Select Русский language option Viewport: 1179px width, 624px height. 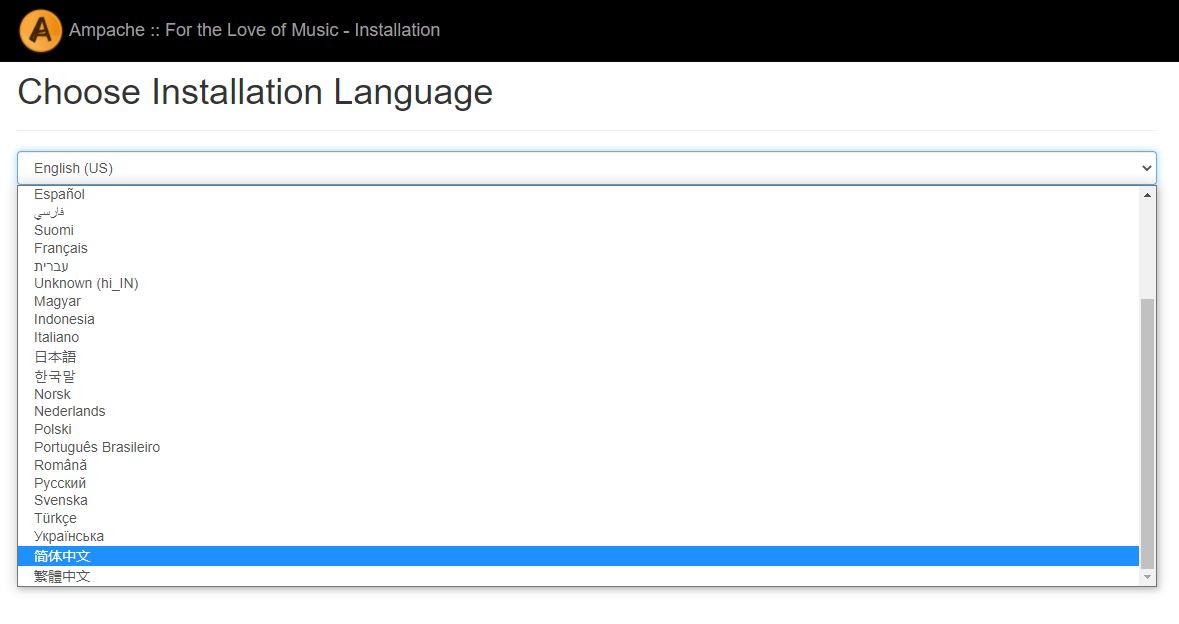coord(578,483)
